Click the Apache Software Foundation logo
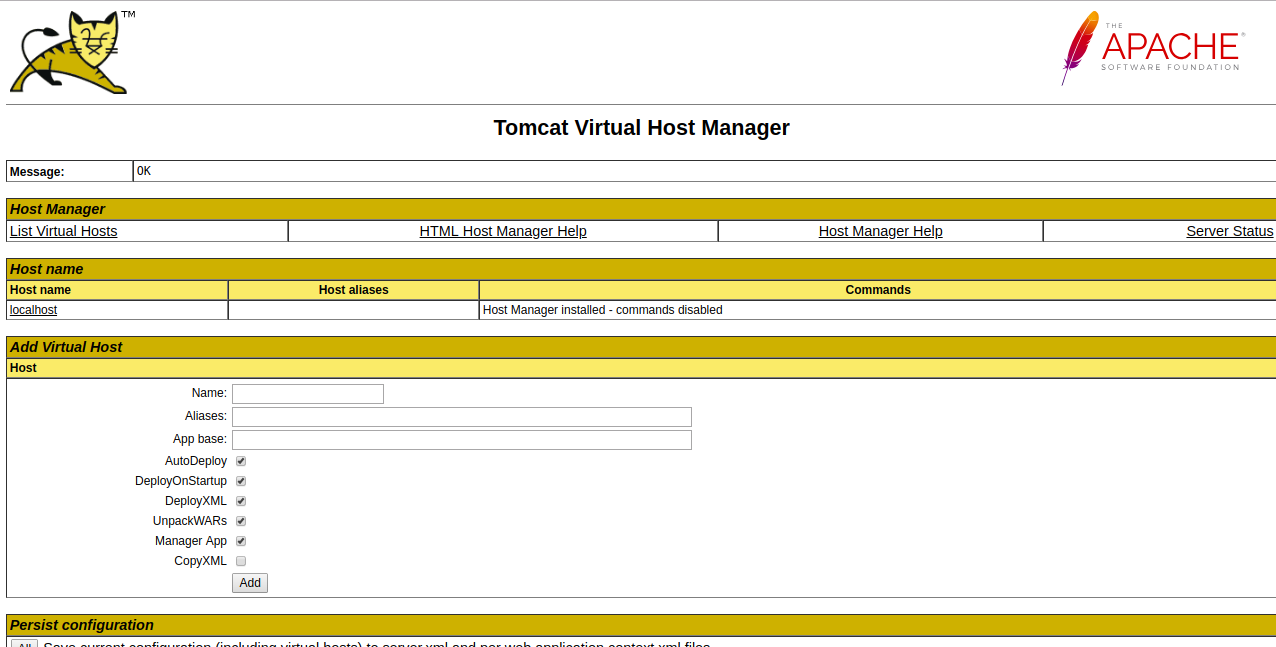 [1152, 48]
